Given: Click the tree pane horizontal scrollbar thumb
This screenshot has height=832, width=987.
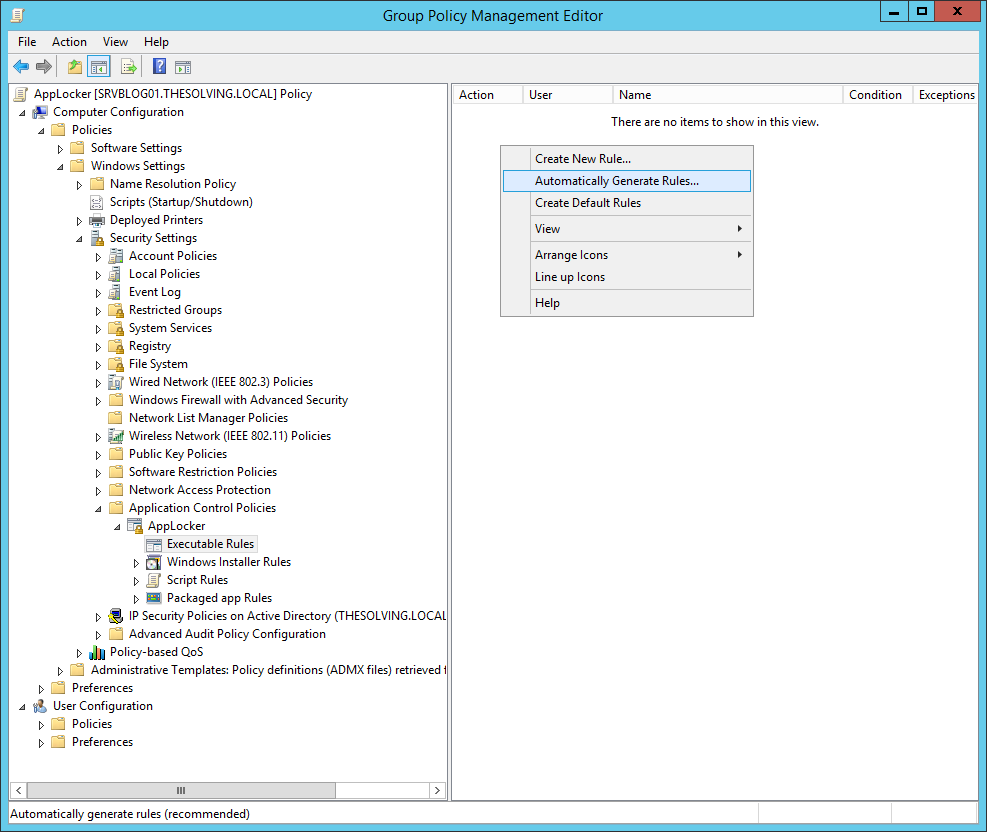Looking at the screenshot, I should (x=181, y=790).
